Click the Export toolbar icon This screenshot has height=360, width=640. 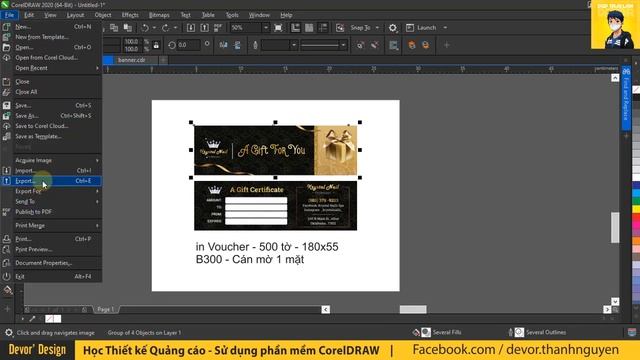pos(204,28)
